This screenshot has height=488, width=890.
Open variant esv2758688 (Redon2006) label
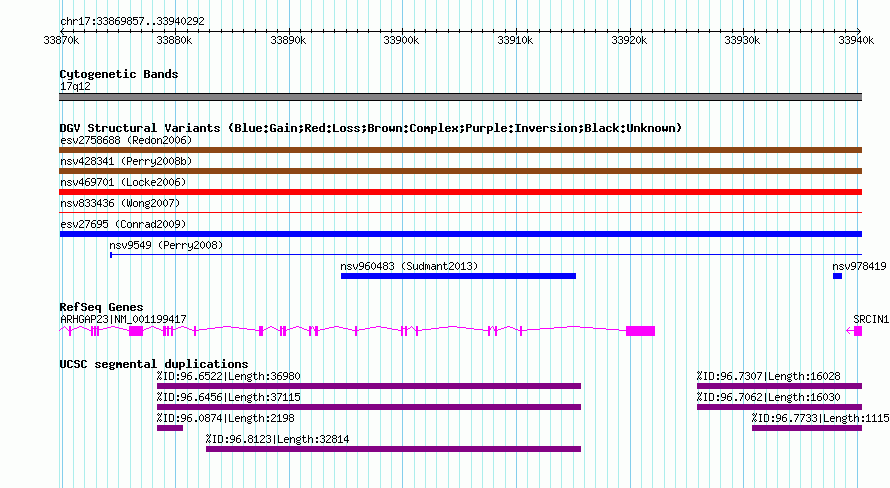click(126, 140)
